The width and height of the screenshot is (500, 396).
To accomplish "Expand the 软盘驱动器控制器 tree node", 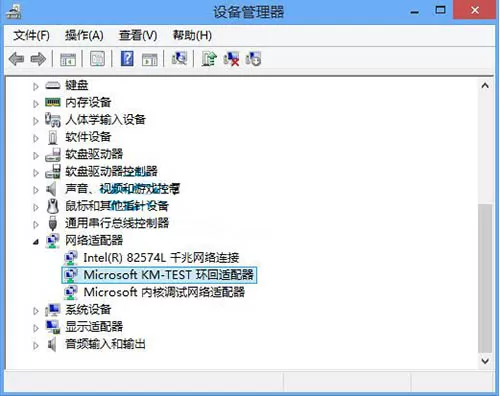I will point(36,173).
